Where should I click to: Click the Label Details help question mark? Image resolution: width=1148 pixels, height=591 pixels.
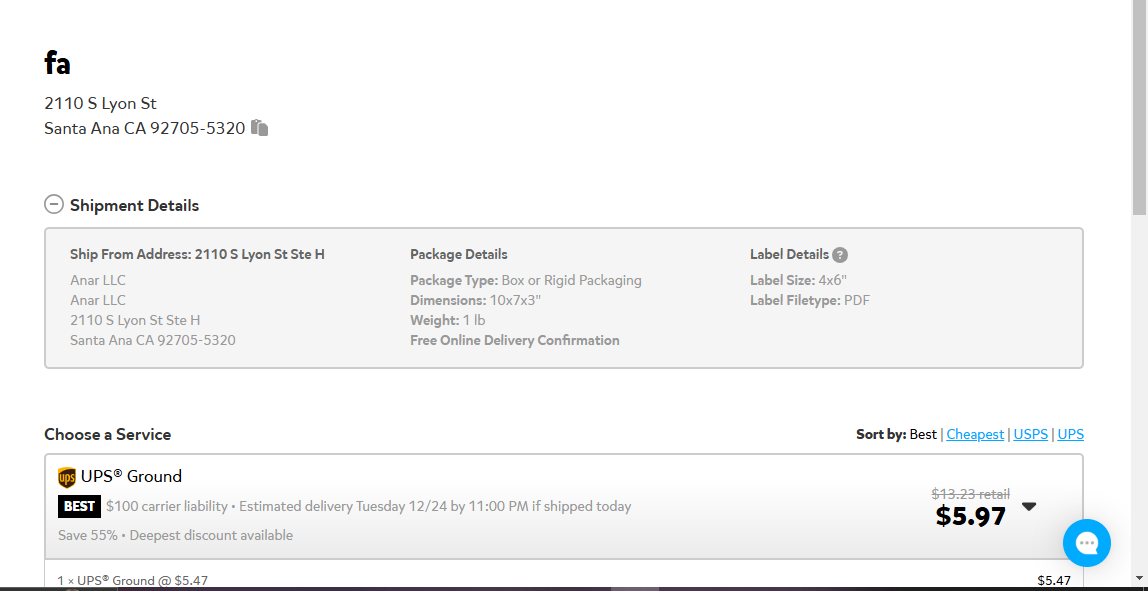pyautogui.click(x=840, y=255)
